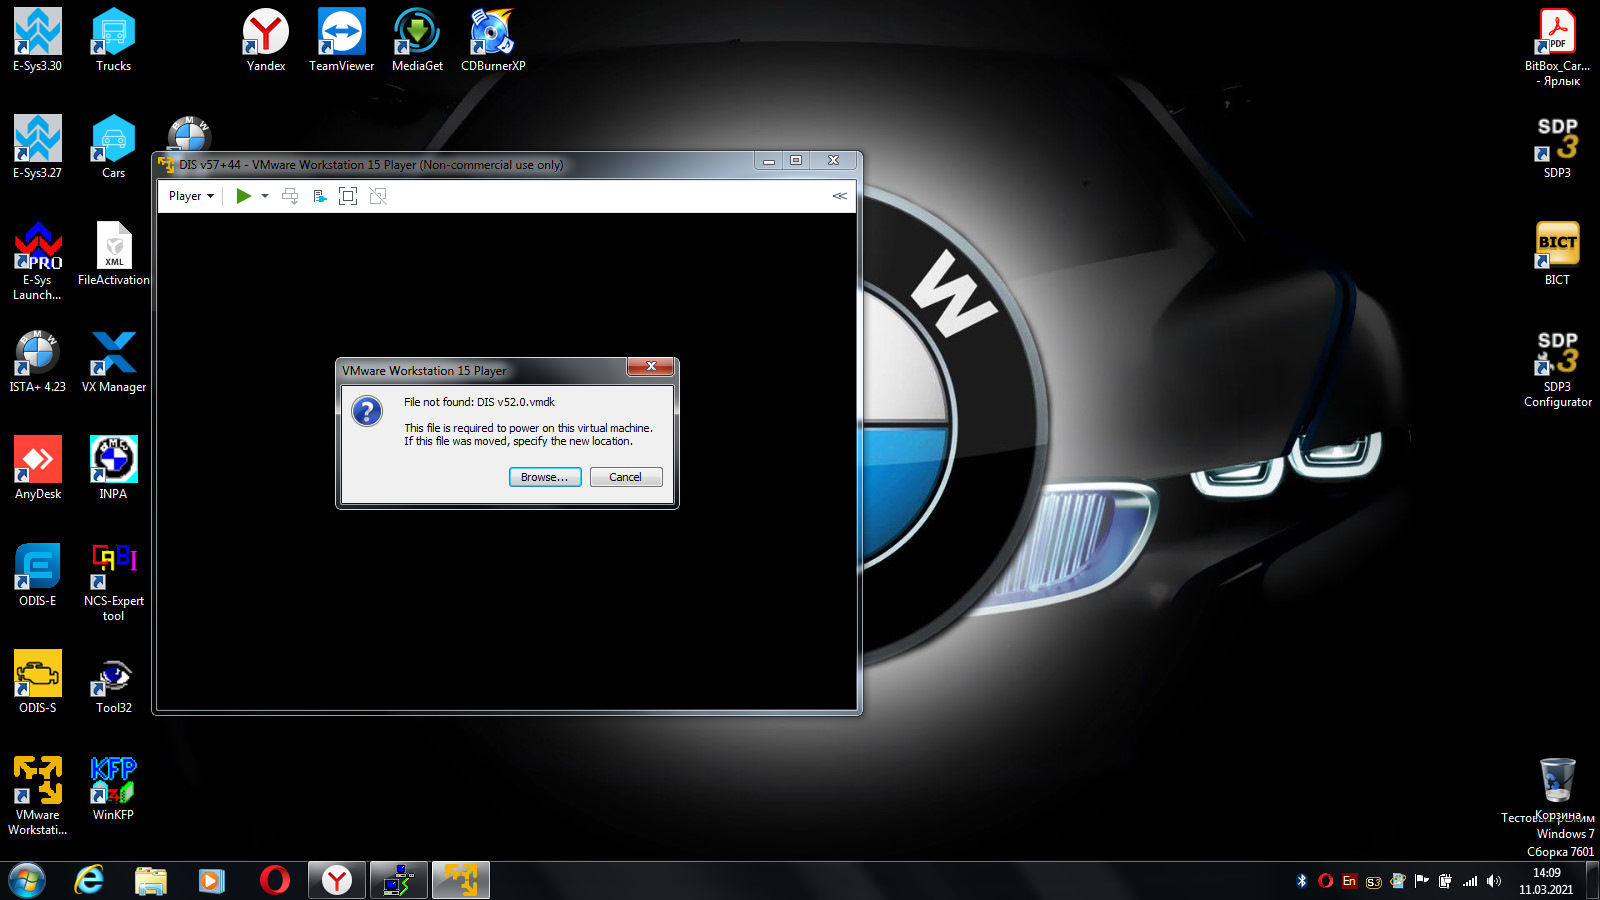Viewport: 1600px width, 900px height.
Task: Click the S3 tray icon
Action: [1374, 882]
